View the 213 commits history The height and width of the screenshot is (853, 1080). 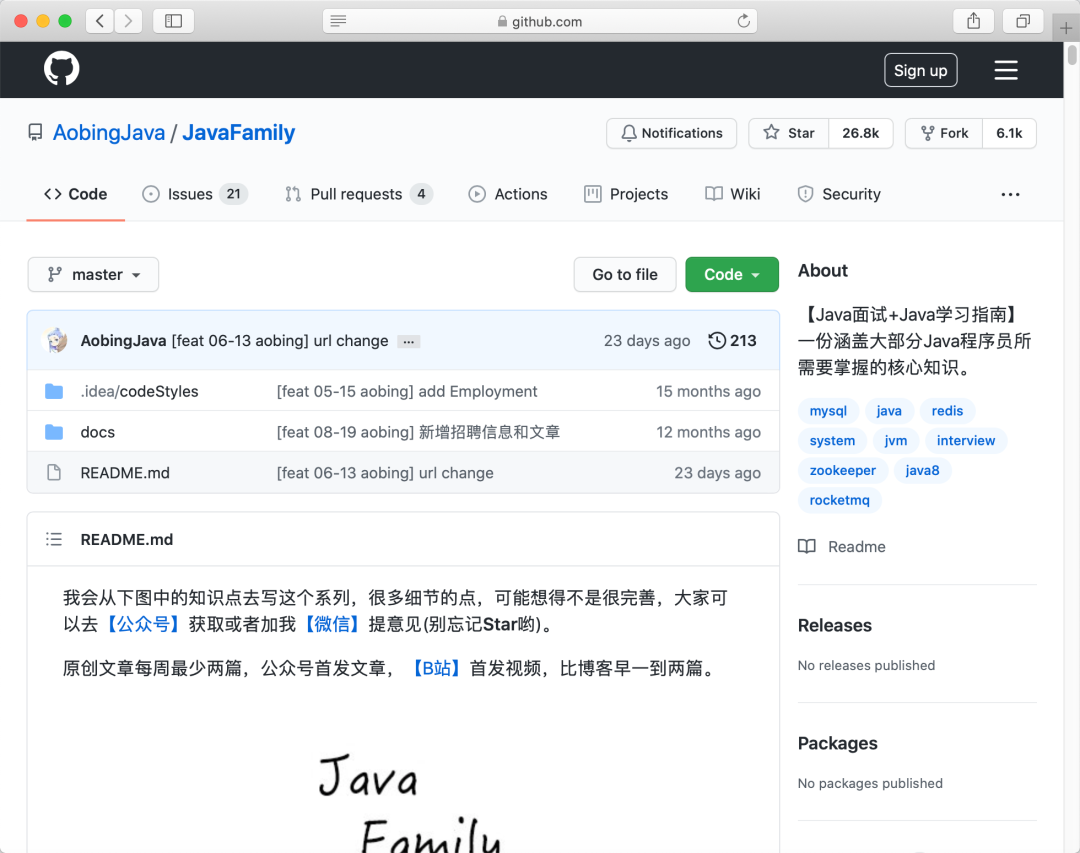[732, 340]
